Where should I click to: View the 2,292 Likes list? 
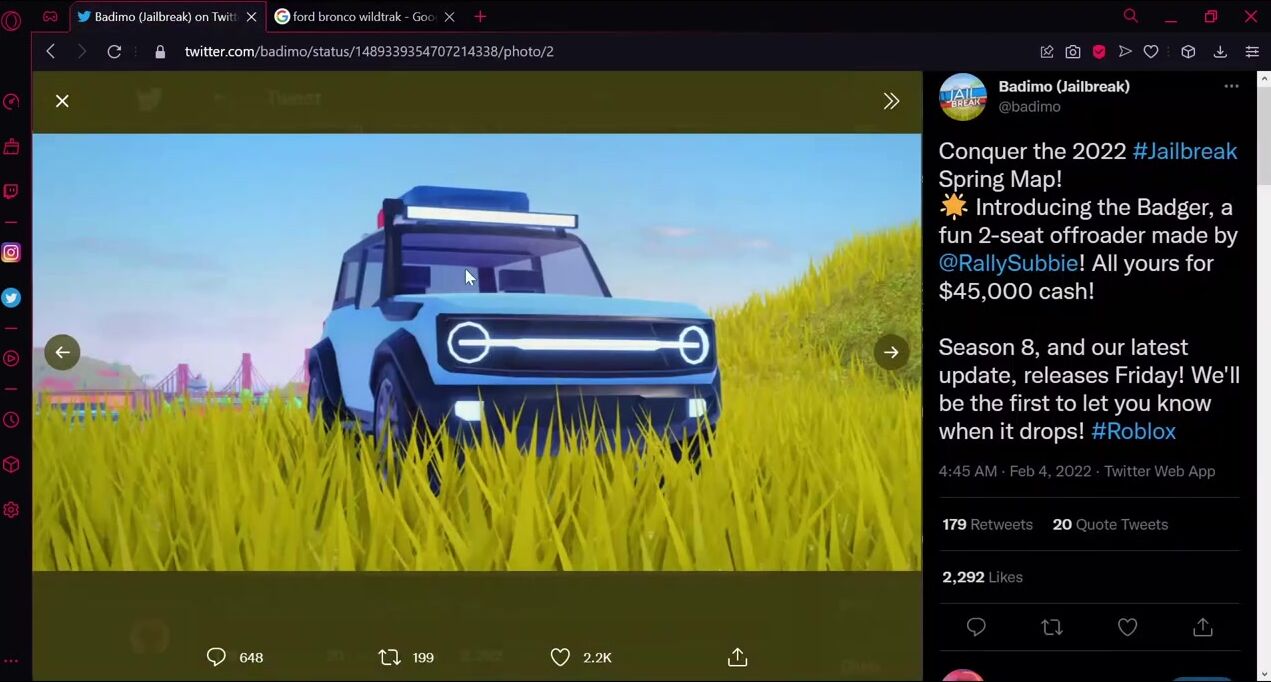click(982, 577)
